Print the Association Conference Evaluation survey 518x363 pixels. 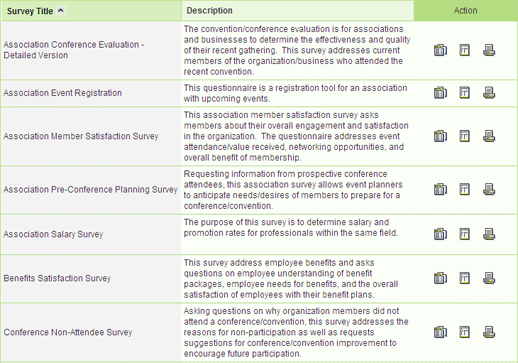point(489,50)
